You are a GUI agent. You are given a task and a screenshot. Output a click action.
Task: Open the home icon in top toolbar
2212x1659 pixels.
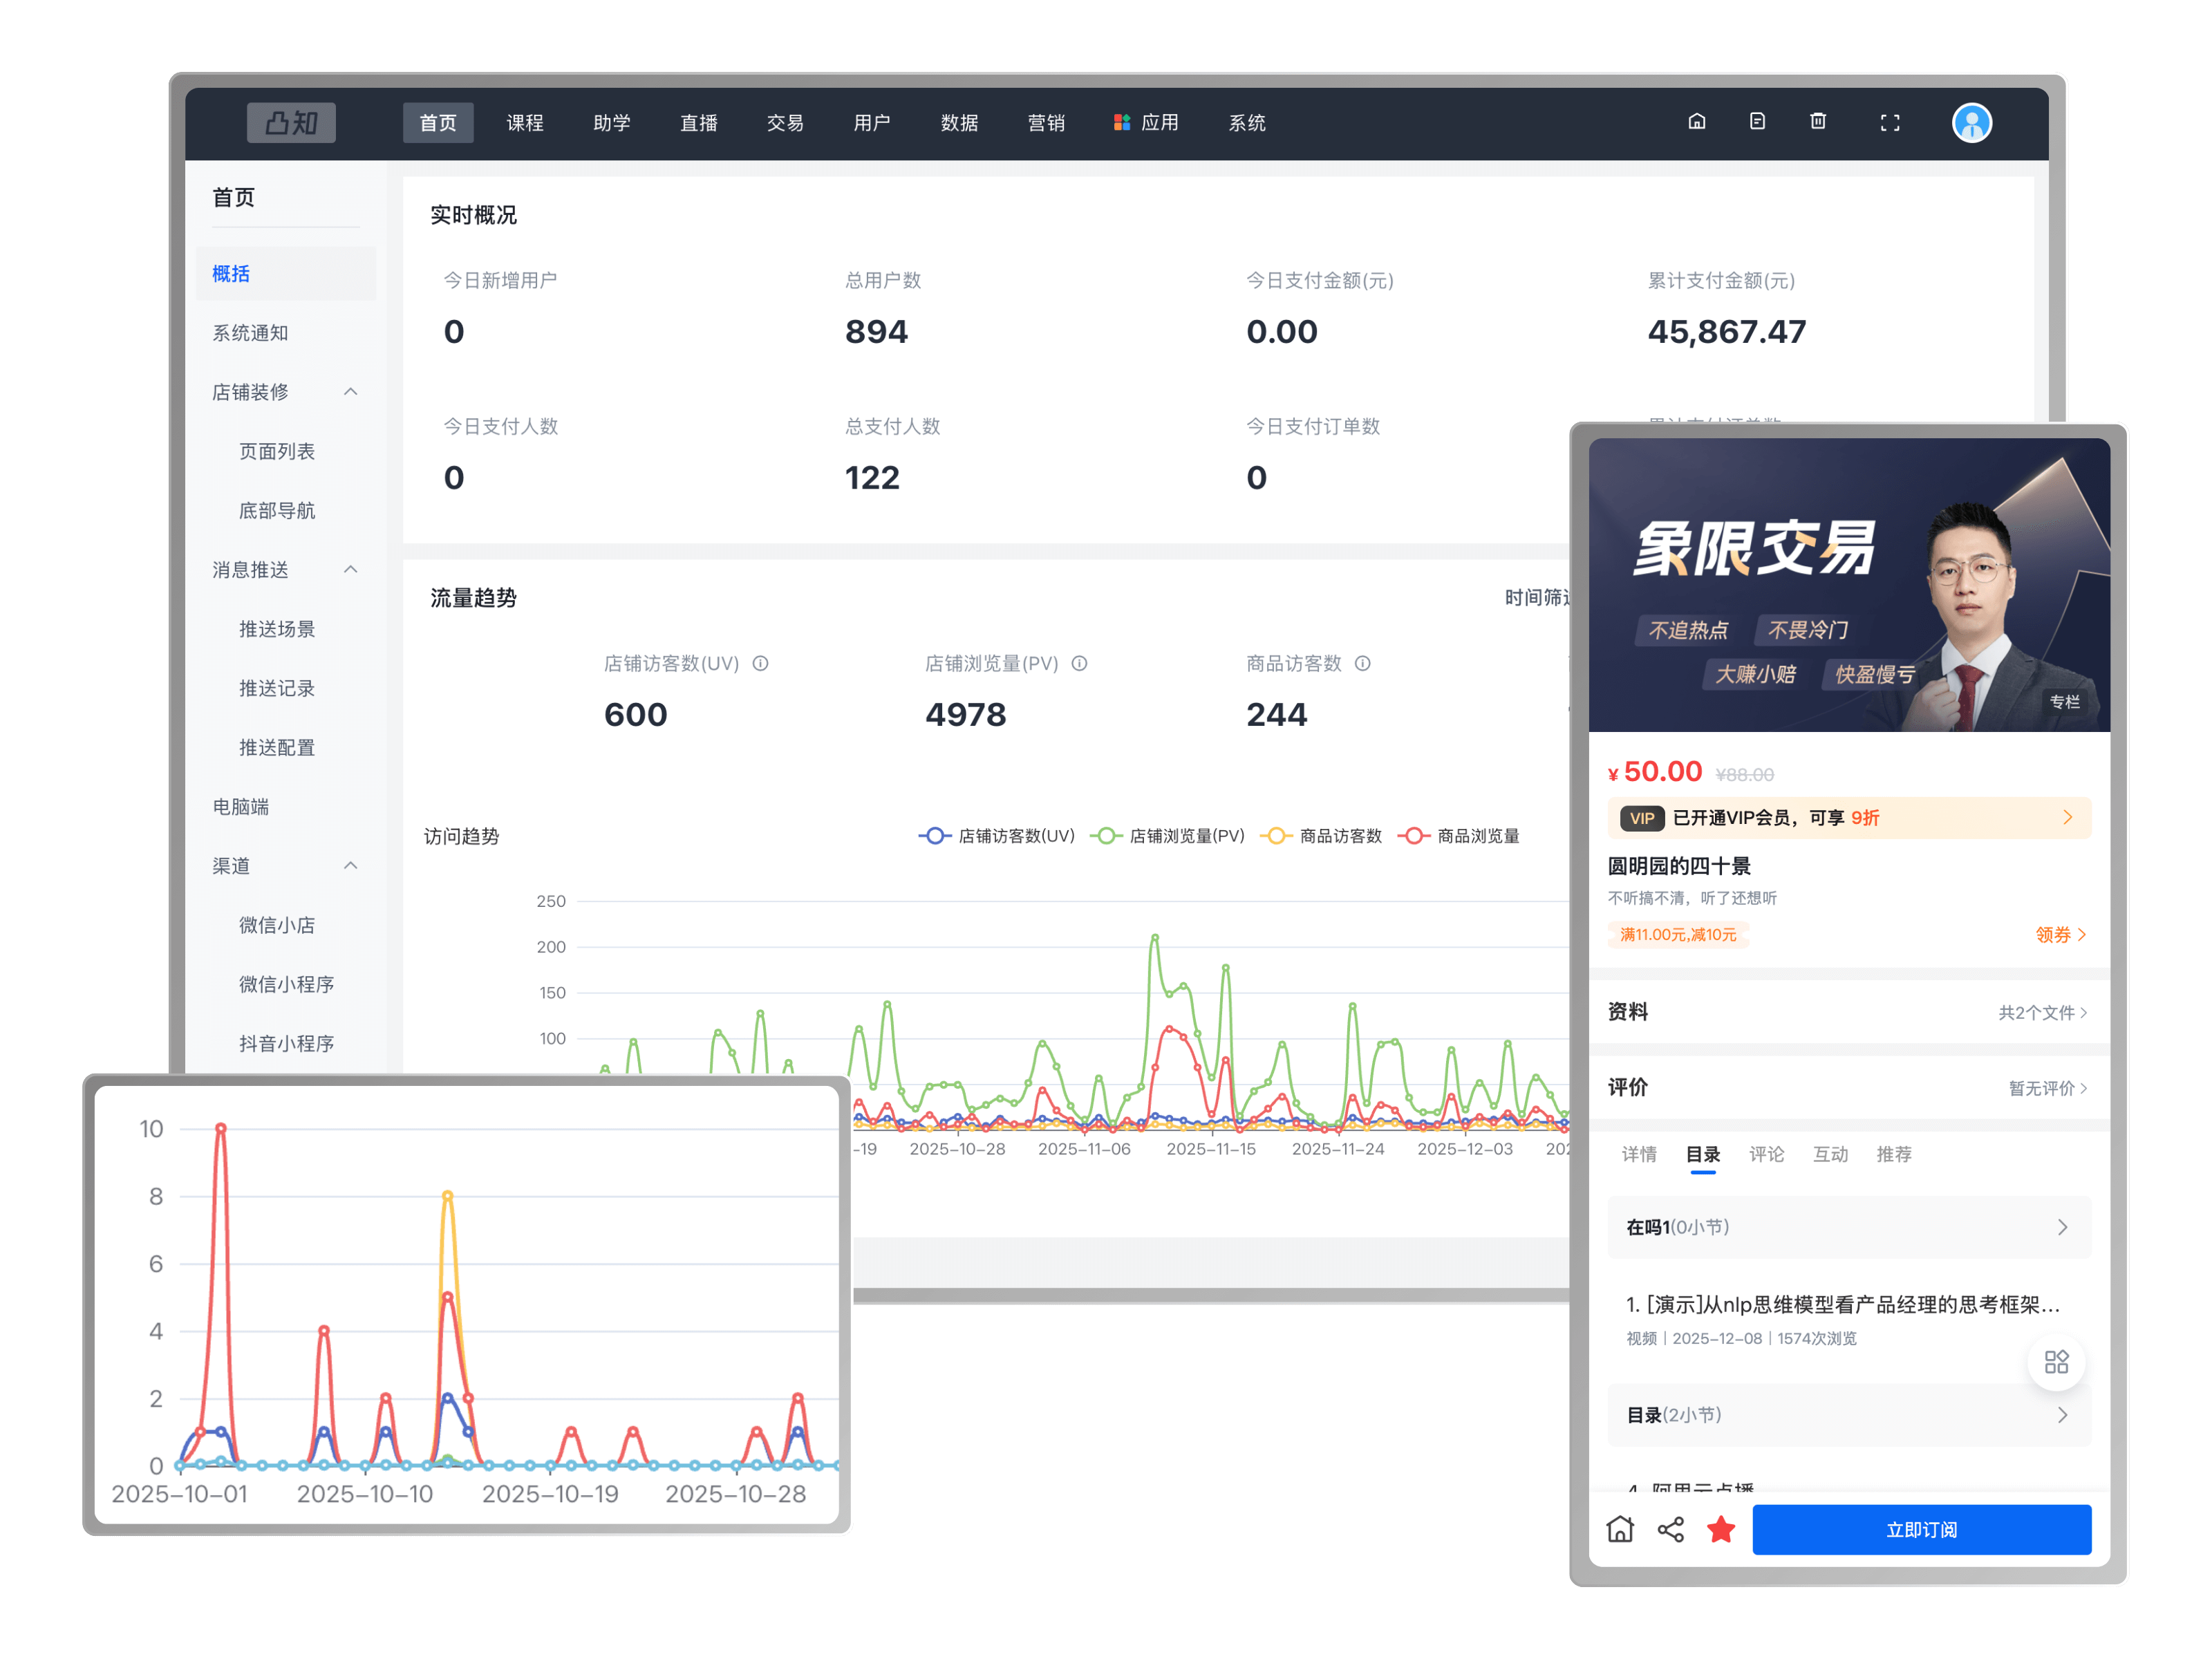coord(1697,122)
